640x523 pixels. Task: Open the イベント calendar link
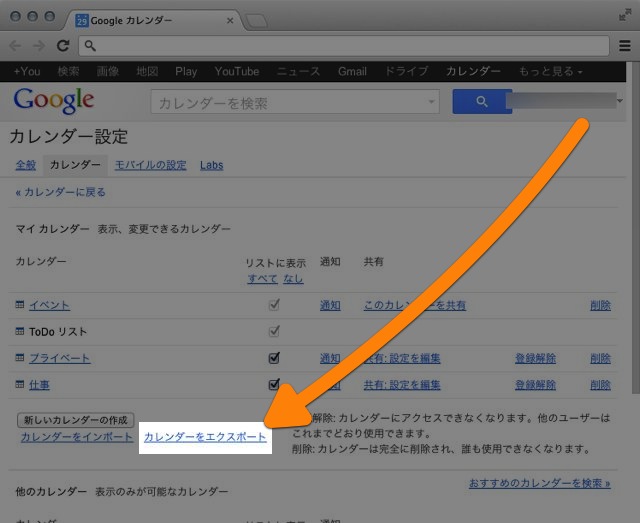point(49,305)
